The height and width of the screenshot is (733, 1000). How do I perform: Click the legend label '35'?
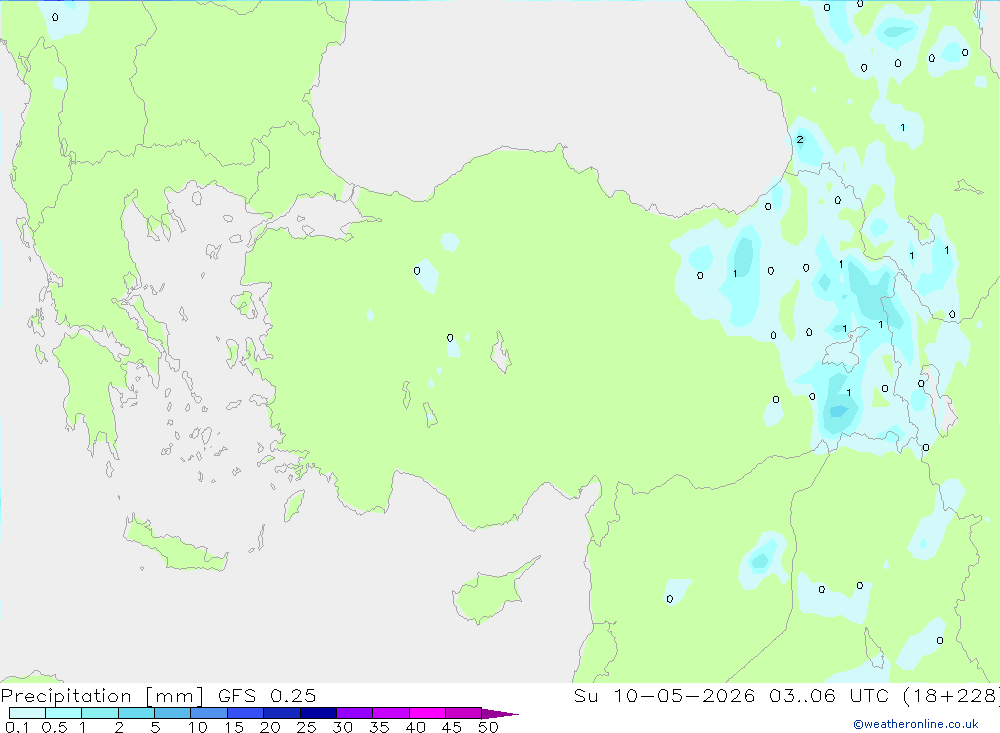point(379,727)
